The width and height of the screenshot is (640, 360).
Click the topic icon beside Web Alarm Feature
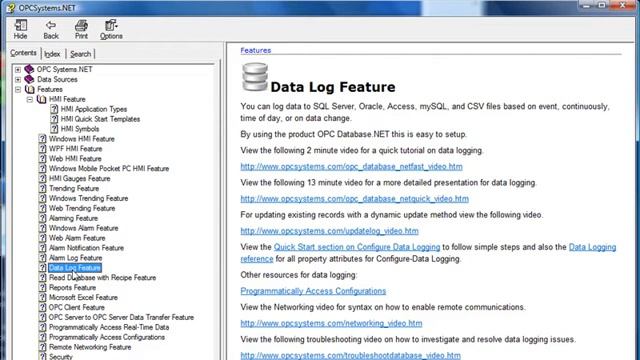pyautogui.click(x=42, y=238)
